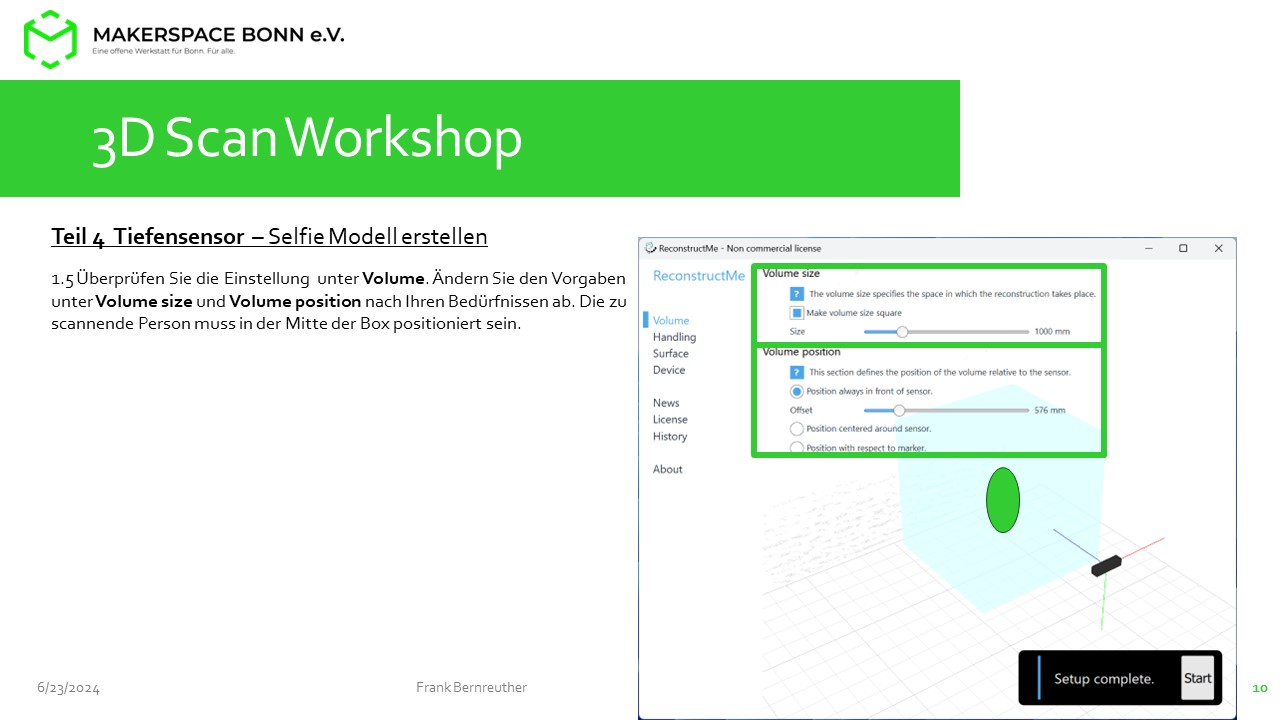Open the License page
Viewport: 1280px width, 720px height.
point(670,419)
